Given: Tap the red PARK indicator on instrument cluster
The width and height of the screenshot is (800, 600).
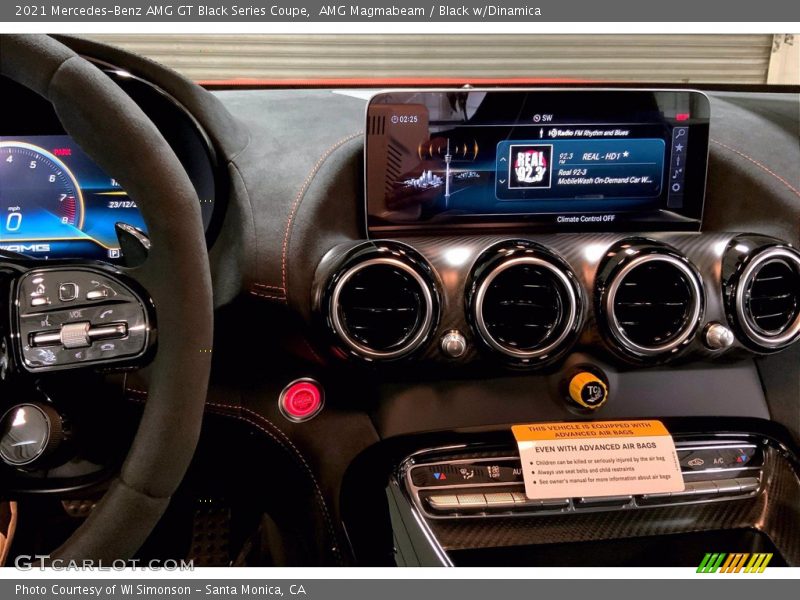Looking at the screenshot, I should pos(62,152).
